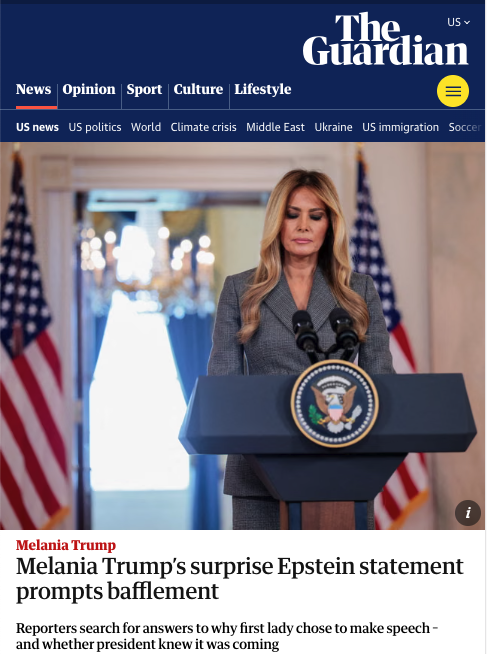Open the Culture section

click(x=198, y=89)
